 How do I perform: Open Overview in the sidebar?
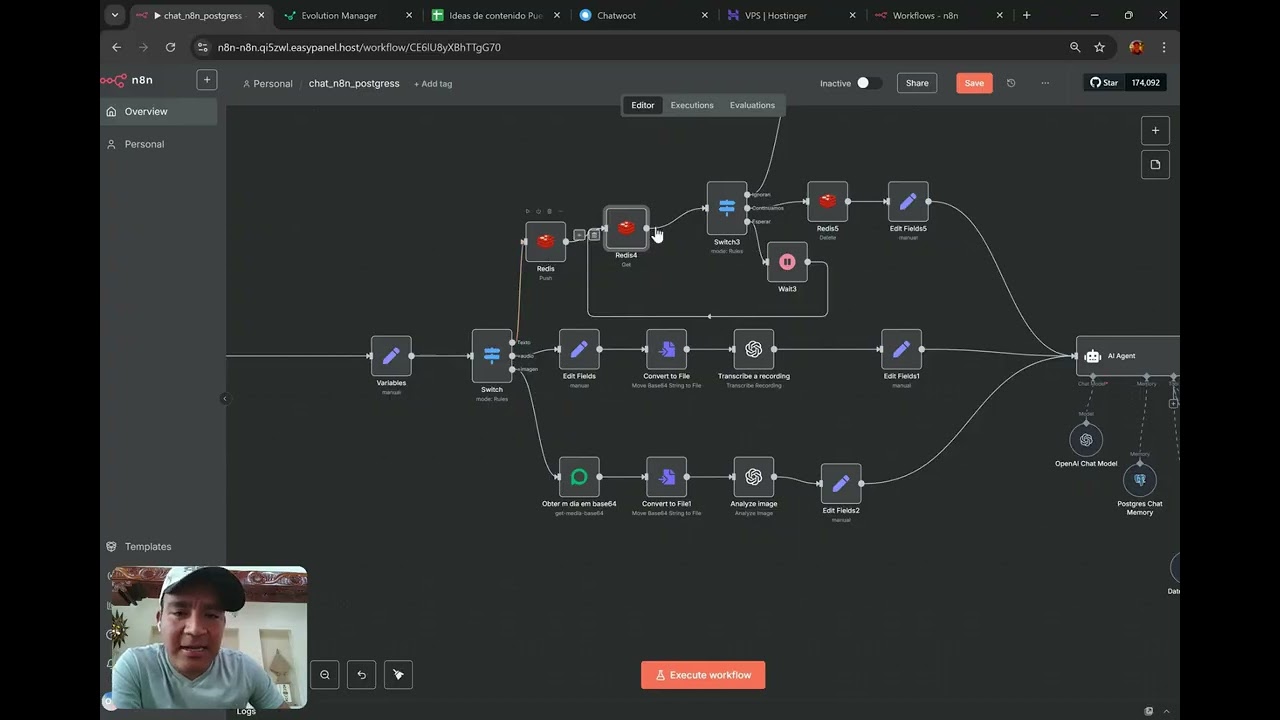[160, 112]
